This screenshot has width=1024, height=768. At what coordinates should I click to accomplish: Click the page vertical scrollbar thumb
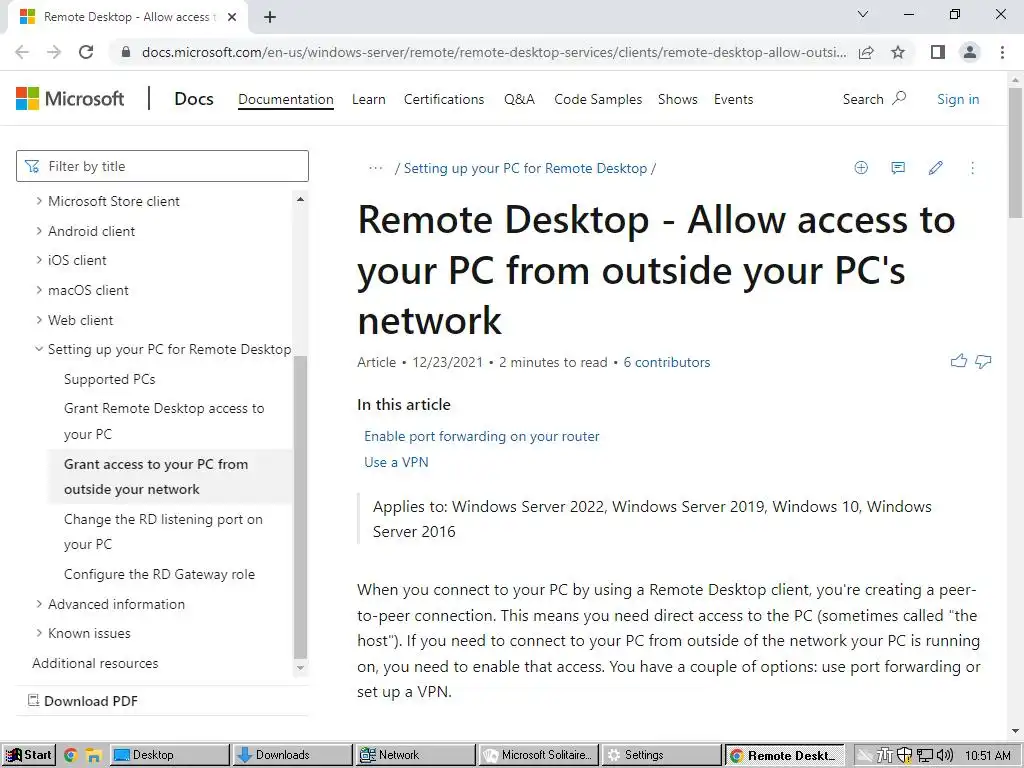click(1016, 152)
